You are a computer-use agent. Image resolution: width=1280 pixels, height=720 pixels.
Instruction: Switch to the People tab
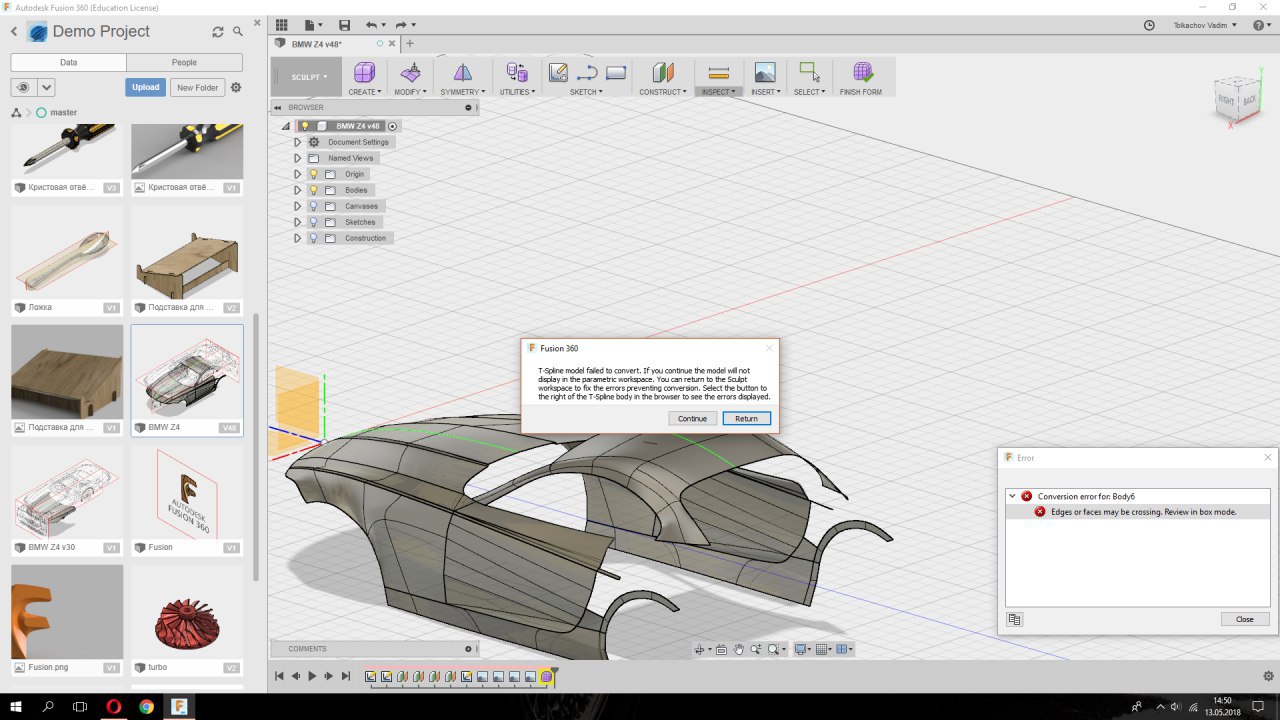click(x=184, y=62)
